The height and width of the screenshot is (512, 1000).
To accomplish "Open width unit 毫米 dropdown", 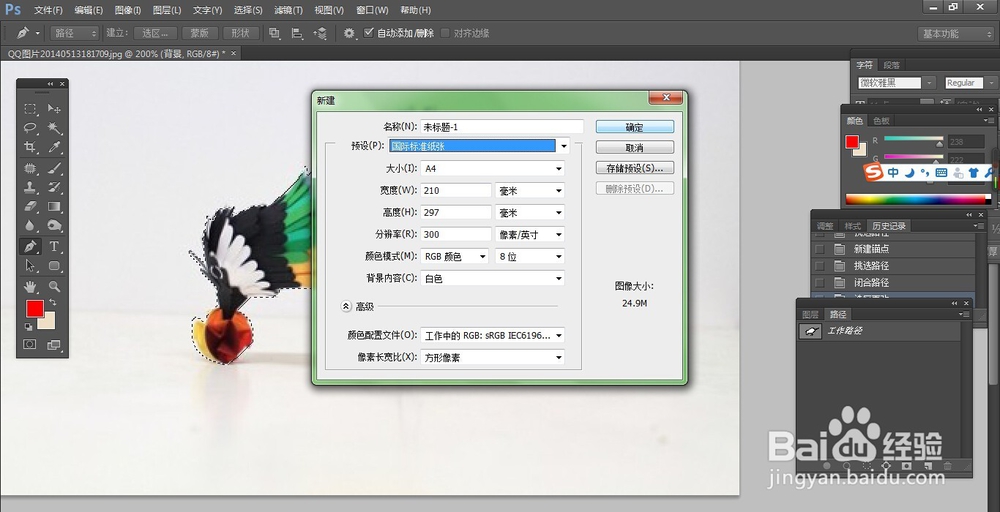I will [x=529, y=190].
